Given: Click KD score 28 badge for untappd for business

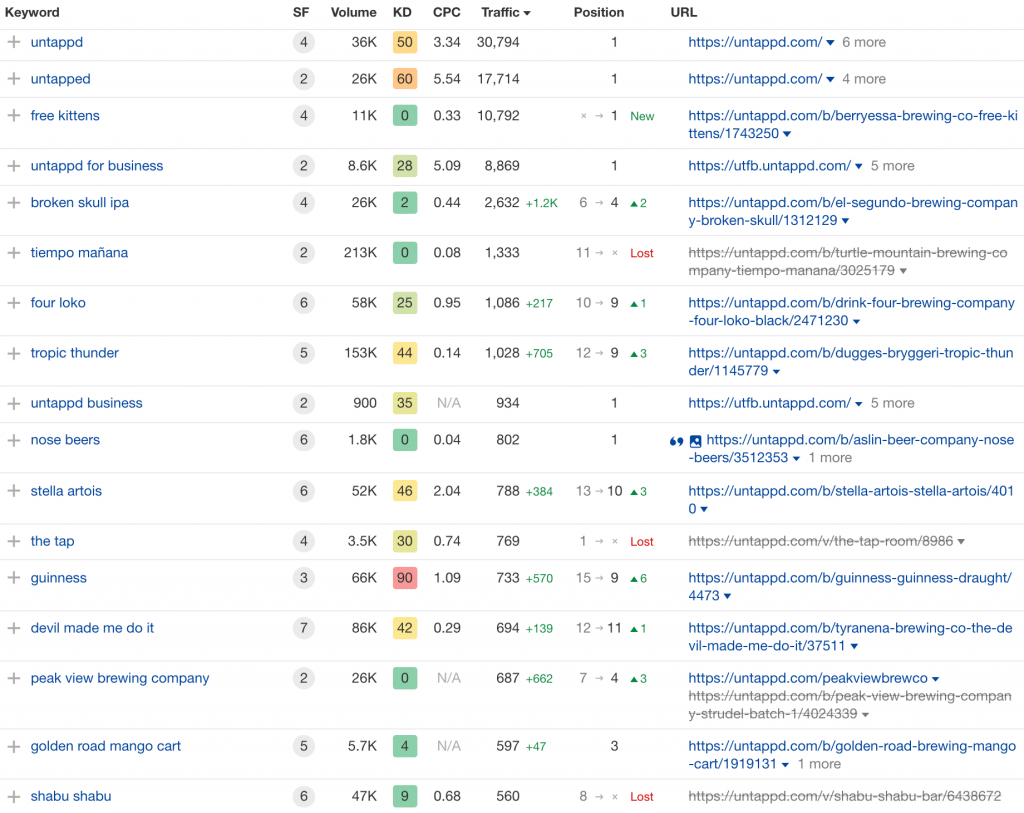Looking at the screenshot, I should [x=405, y=166].
